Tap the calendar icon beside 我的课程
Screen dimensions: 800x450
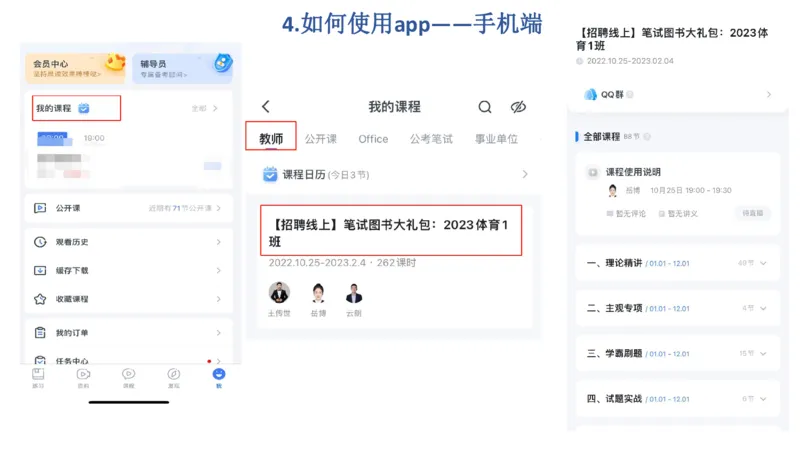click(84, 108)
